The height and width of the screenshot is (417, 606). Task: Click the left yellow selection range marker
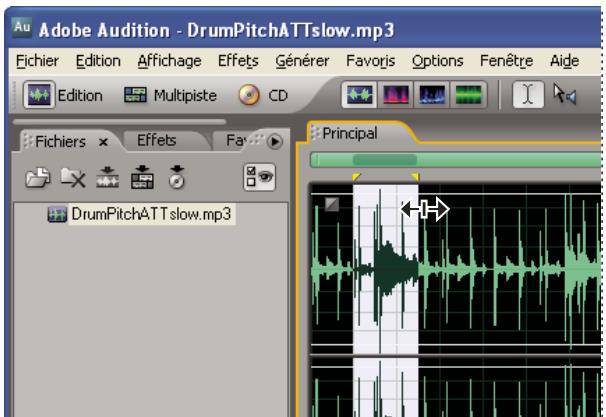tap(356, 177)
